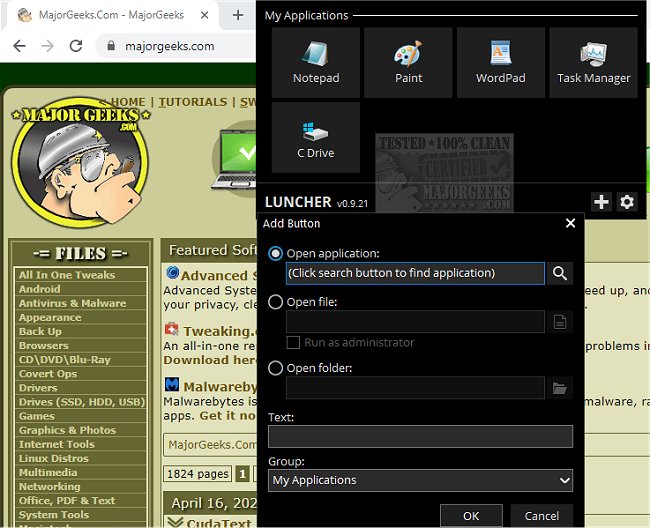Image resolution: width=650 pixels, height=528 pixels.
Task: Open the Games category
Action: tap(81, 416)
